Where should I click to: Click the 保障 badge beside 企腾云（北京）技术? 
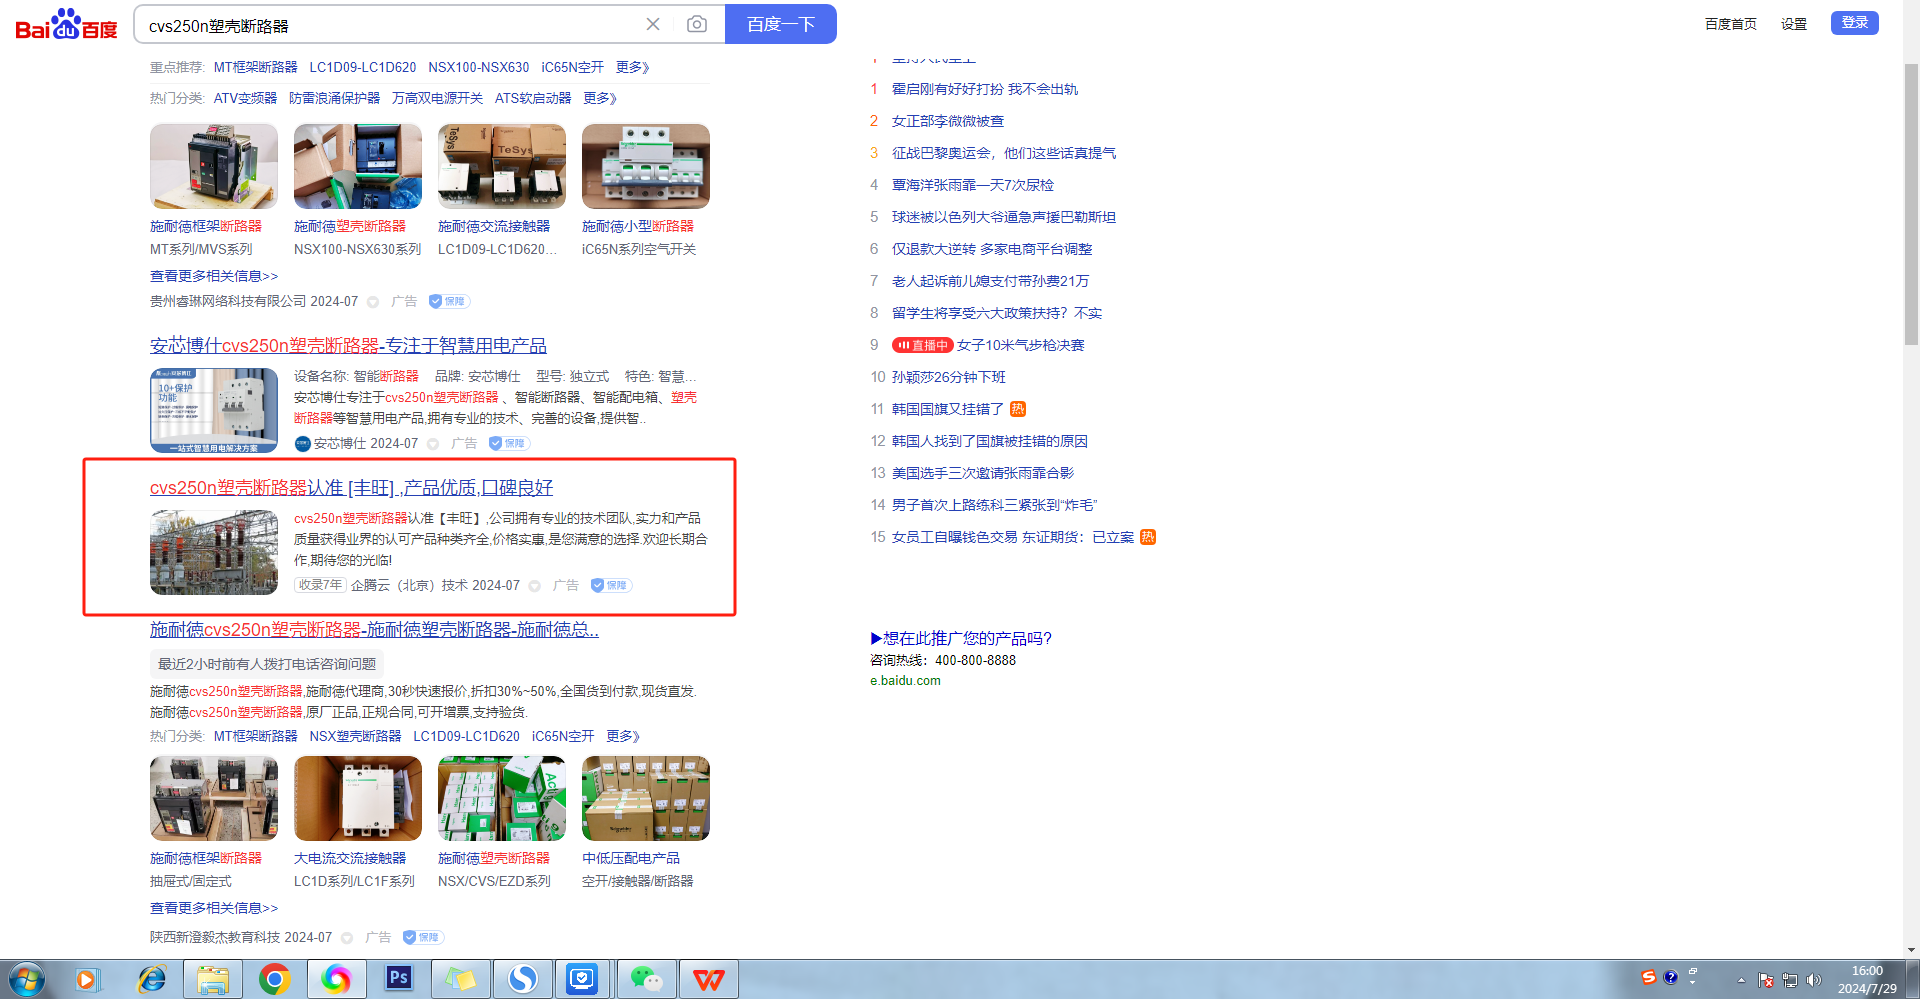pyautogui.click(x=611, y=585)
